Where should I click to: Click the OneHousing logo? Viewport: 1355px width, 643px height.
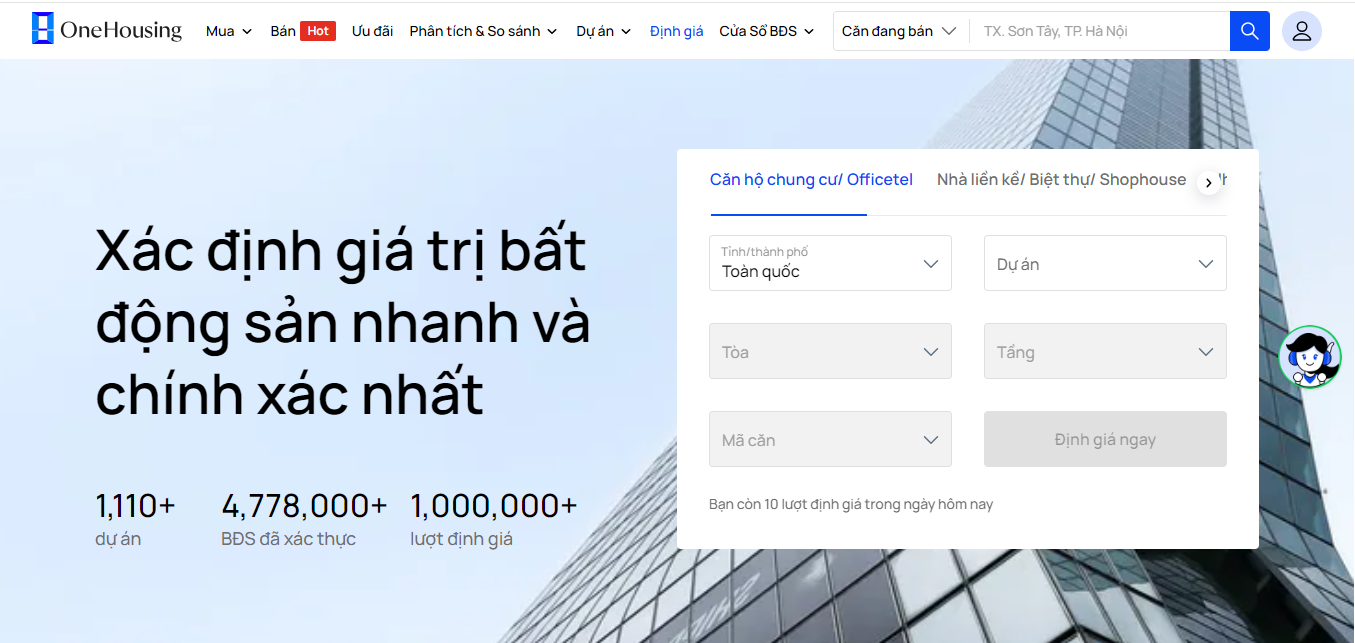tap(107, 30)
